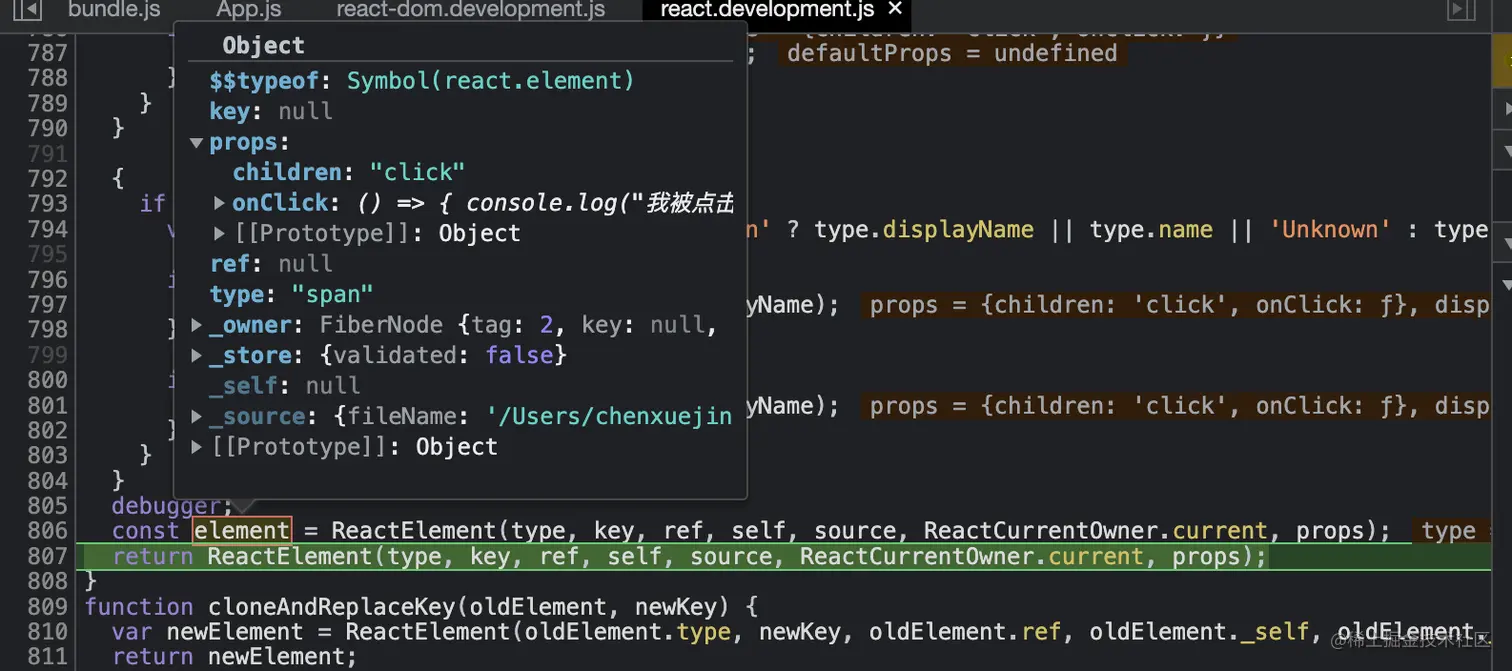
Task: Expand the last [[Prototype]]: Object entry
Action: tap(196, 447)
